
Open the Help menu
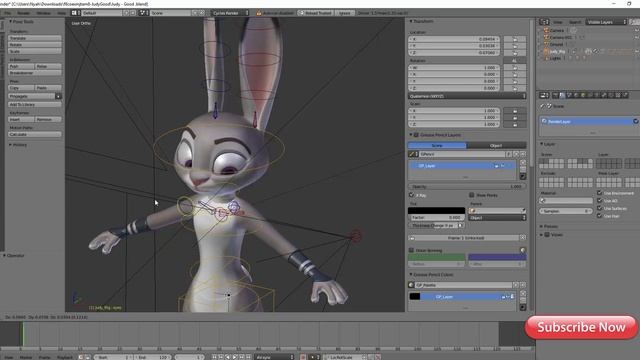click(x=61, y=13)
